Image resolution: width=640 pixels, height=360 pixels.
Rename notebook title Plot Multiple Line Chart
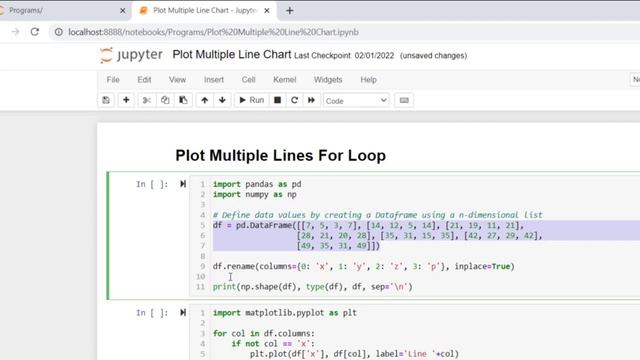(x=231, y=55)
